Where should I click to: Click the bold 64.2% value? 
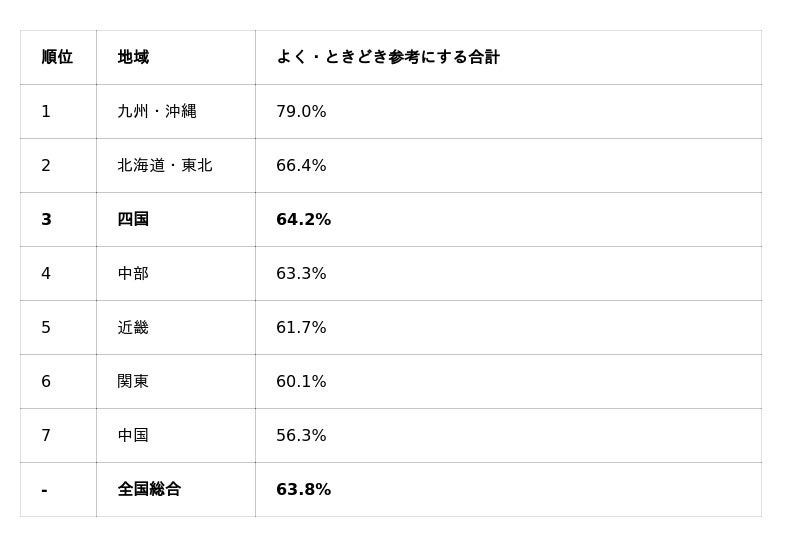pyautogui.click(x=303, y=220)
